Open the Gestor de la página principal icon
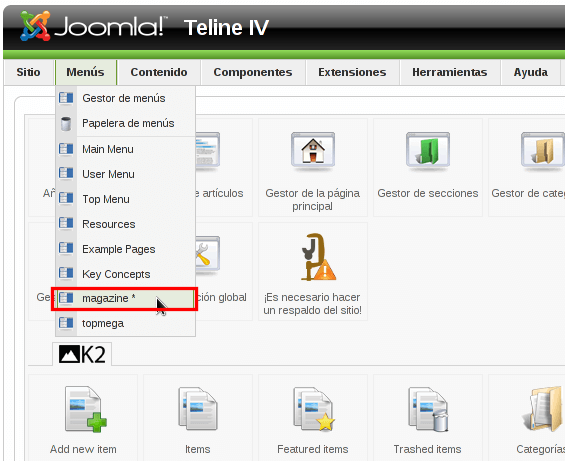The height and width of the screenshot is (461, 565). [x=313, y=150]
